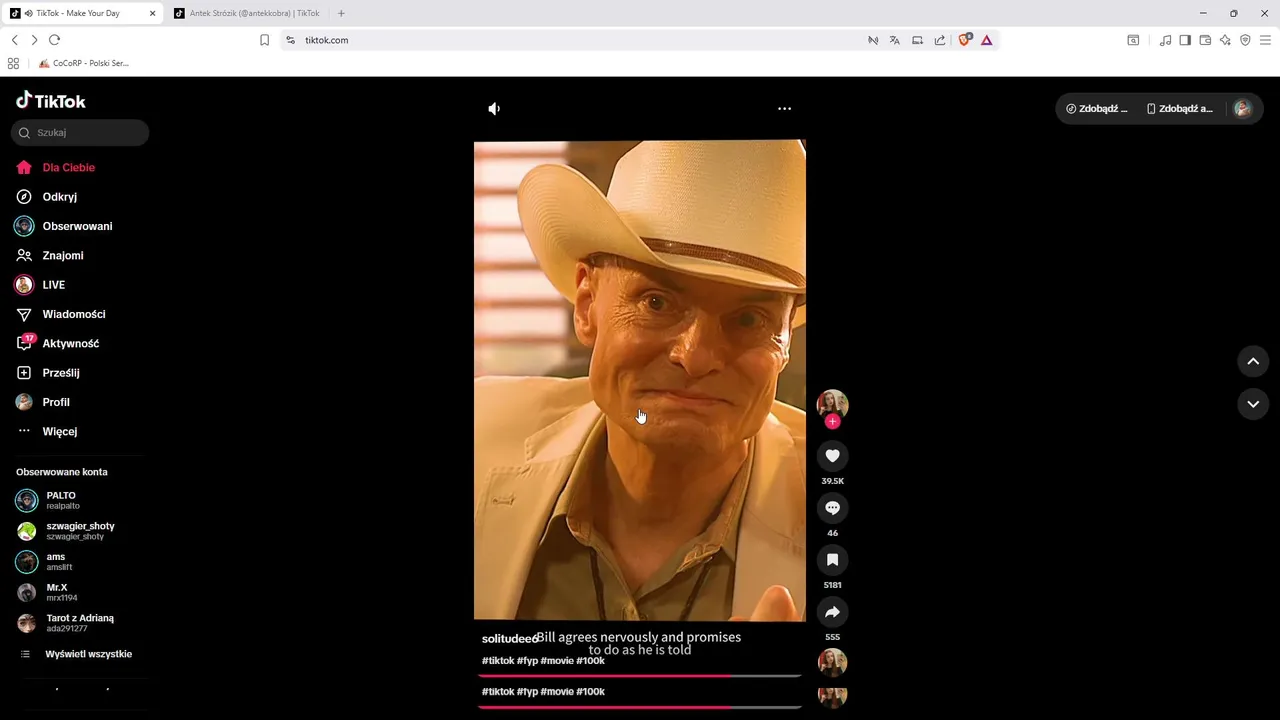Save the video with the bookmark icon
Viewport: 1280px width, 720px height.
pyautogui.click(x=832, y=560)
